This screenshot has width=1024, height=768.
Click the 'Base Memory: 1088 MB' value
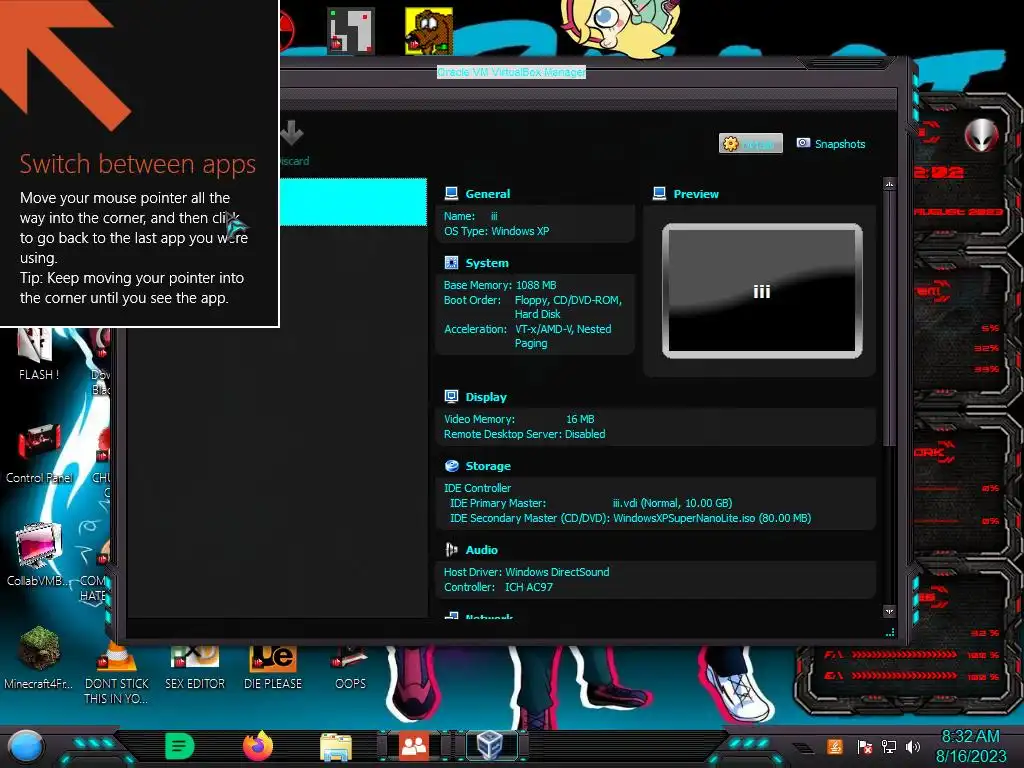point(536,285)
